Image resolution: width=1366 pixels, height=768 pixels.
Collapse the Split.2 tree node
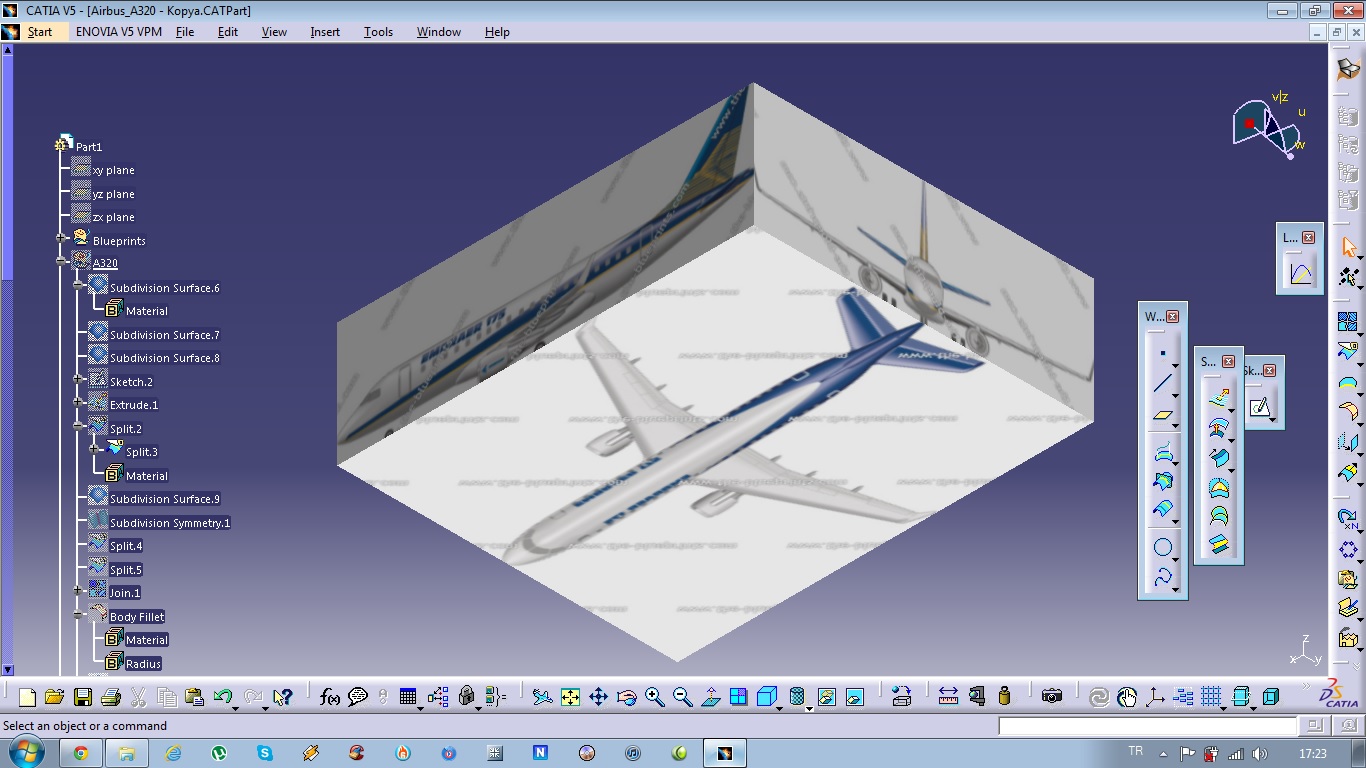click(78, 427)
